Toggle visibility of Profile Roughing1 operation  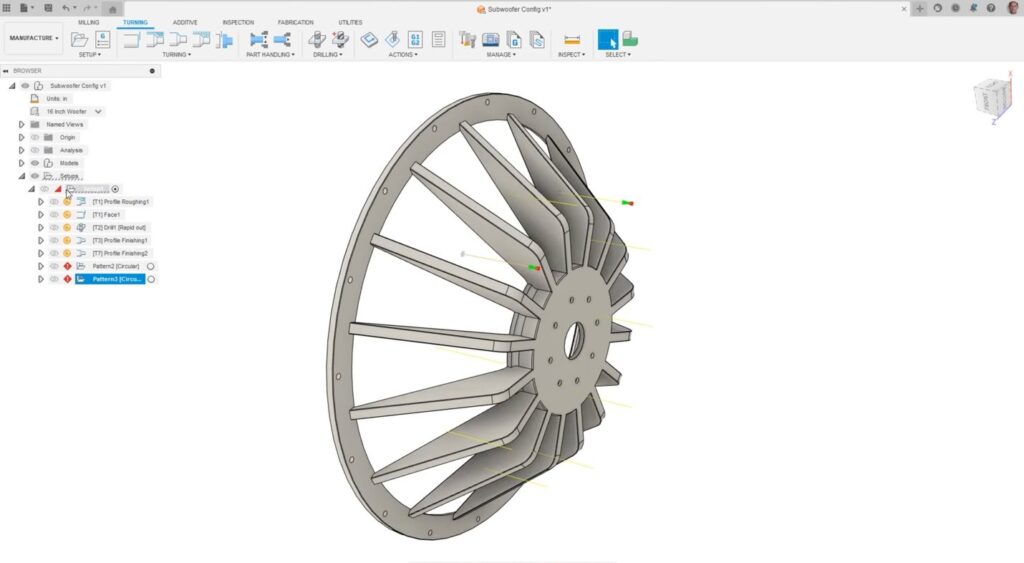click(54, 202)
